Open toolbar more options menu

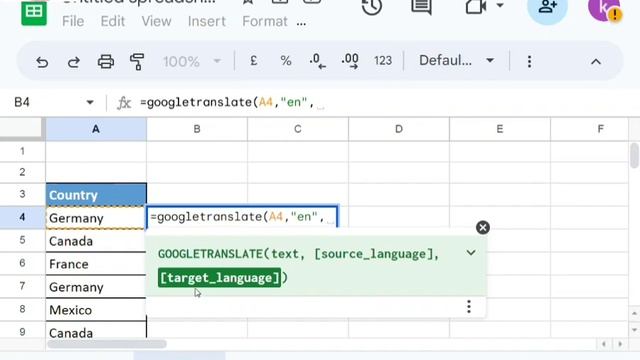[529, 62]
